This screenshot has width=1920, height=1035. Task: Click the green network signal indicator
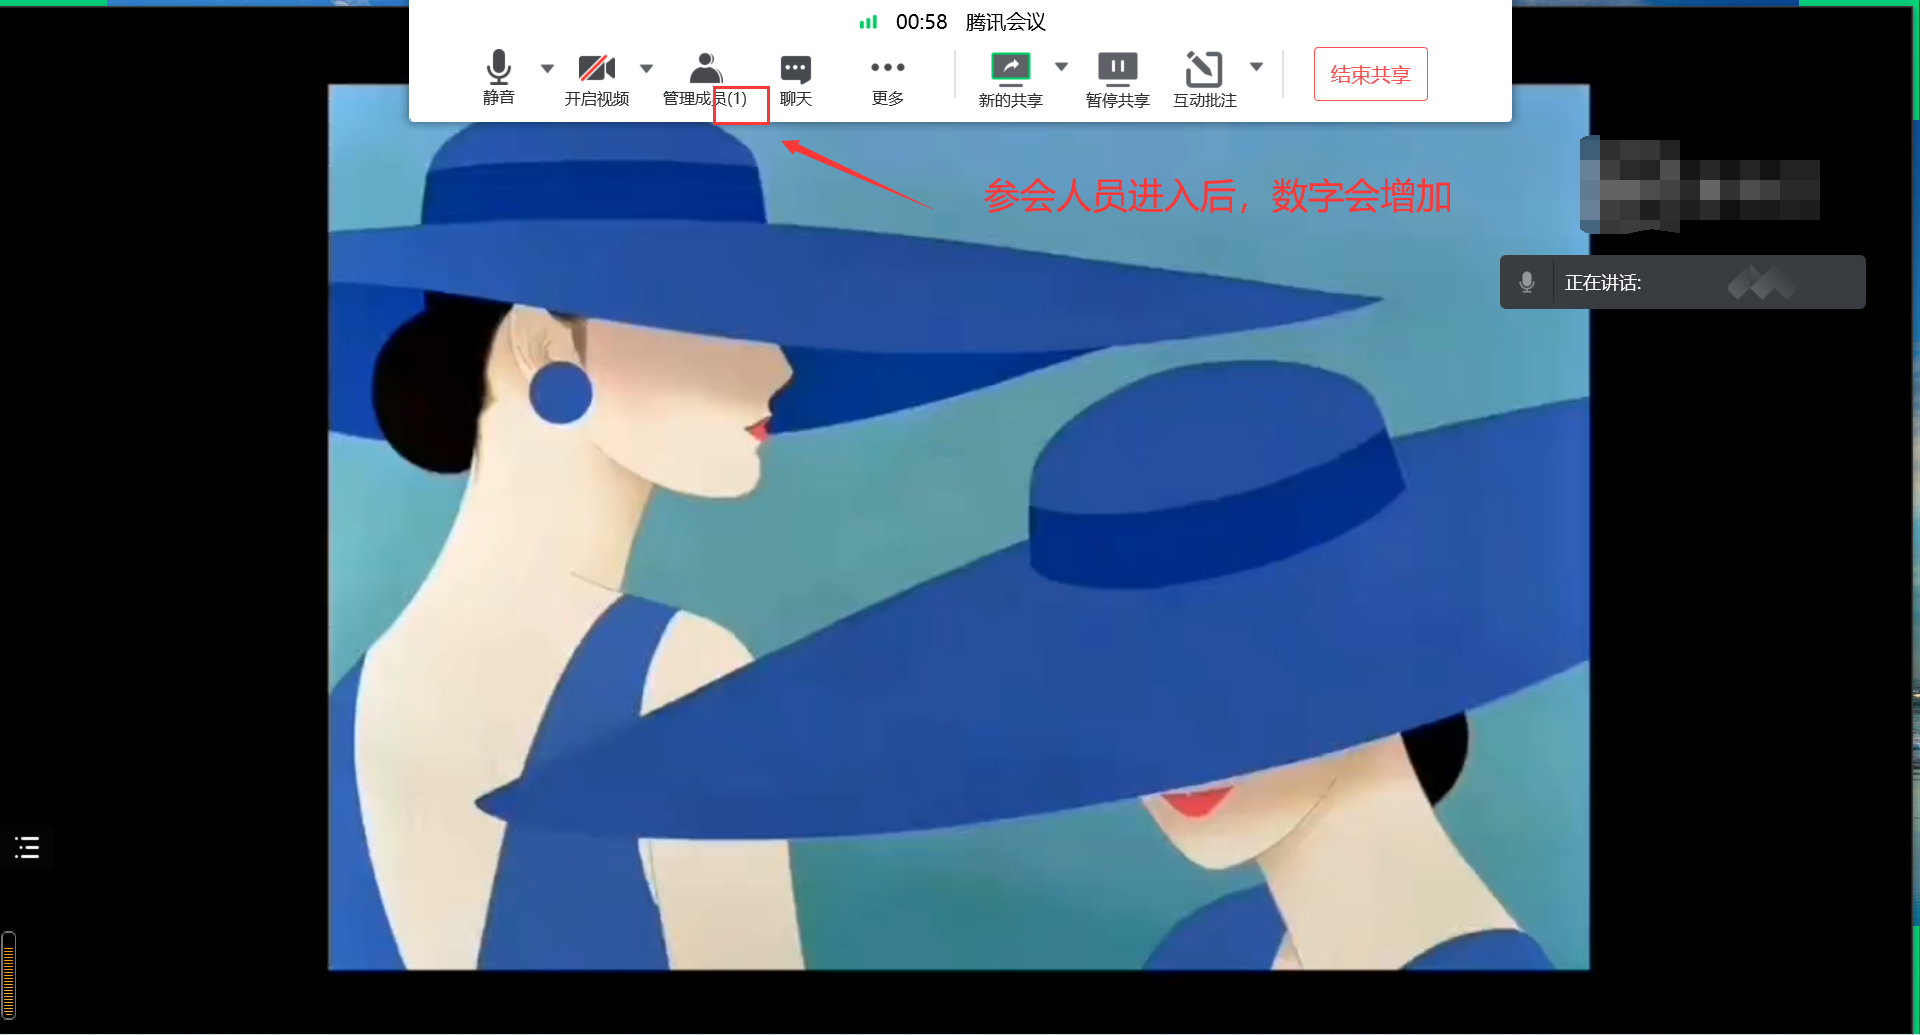868,22
